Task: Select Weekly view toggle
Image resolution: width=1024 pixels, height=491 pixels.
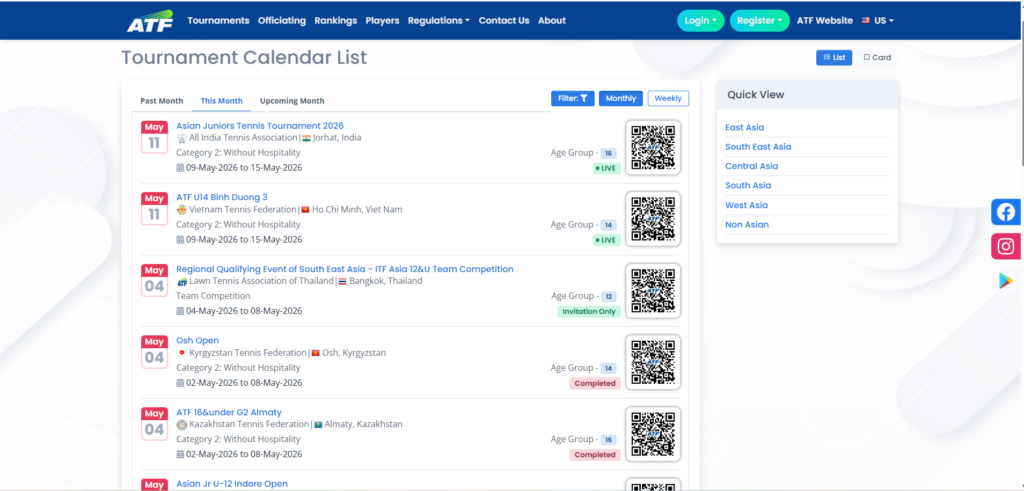Action: [x=668, y=98]
